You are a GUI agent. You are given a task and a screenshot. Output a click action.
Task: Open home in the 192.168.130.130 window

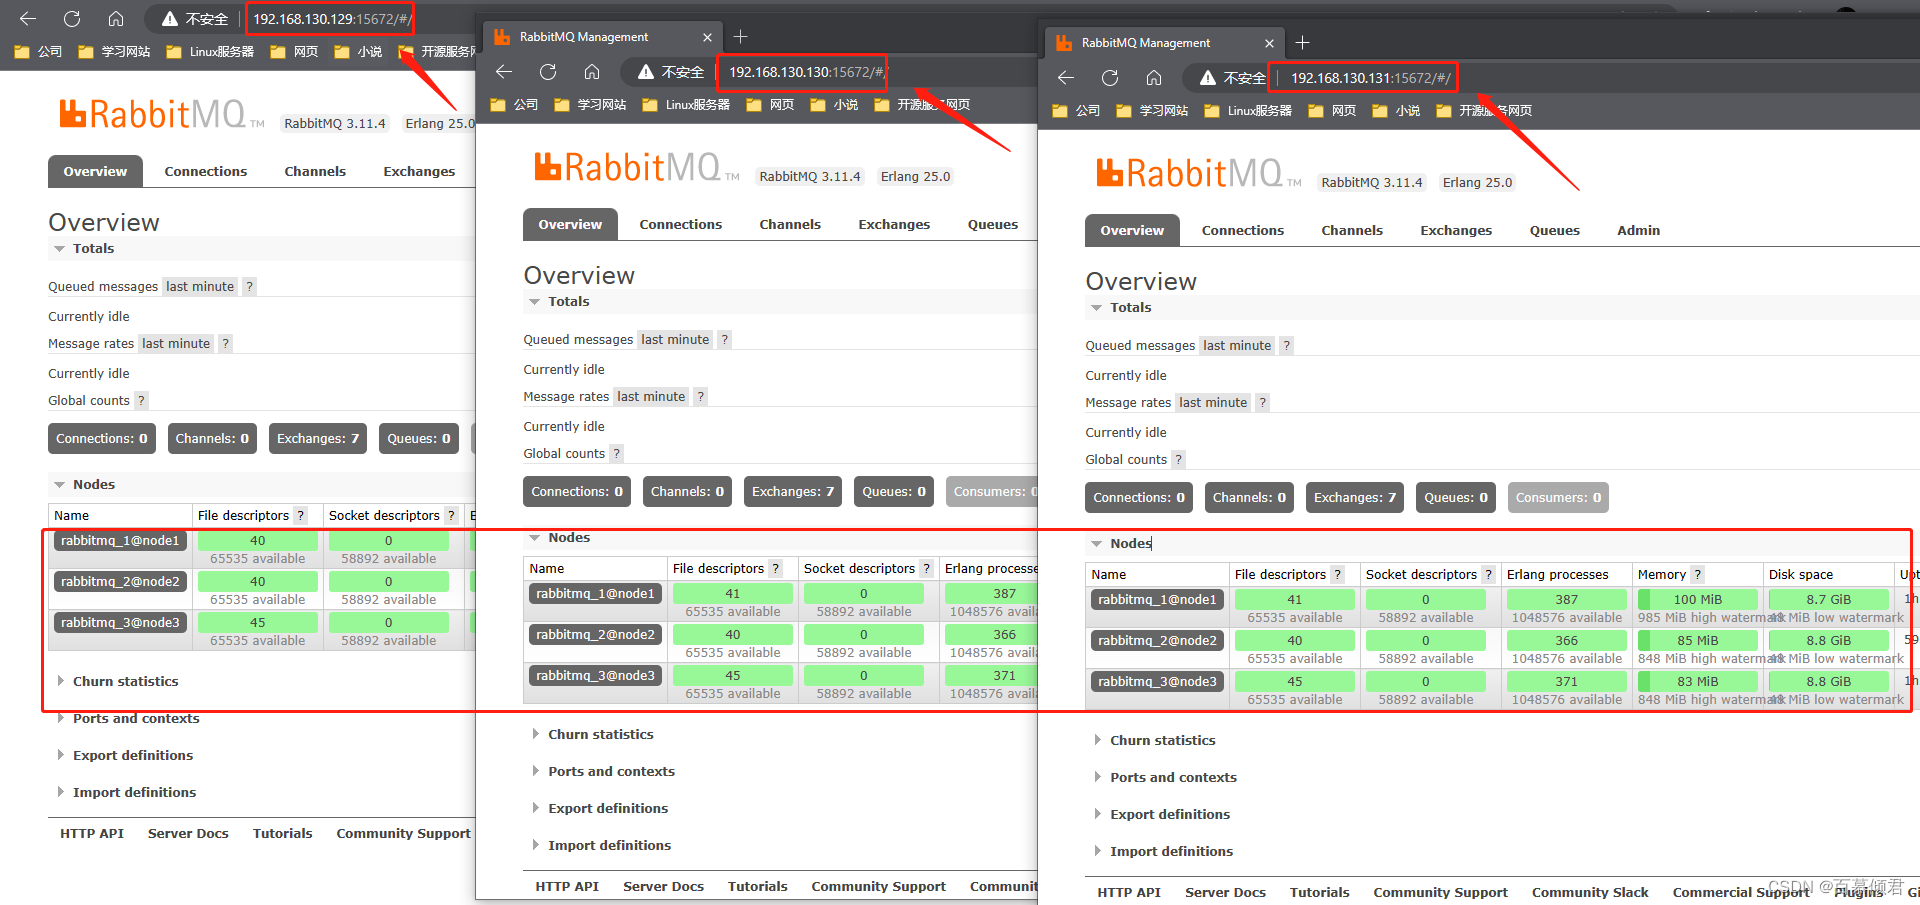(x=592, y=72)
